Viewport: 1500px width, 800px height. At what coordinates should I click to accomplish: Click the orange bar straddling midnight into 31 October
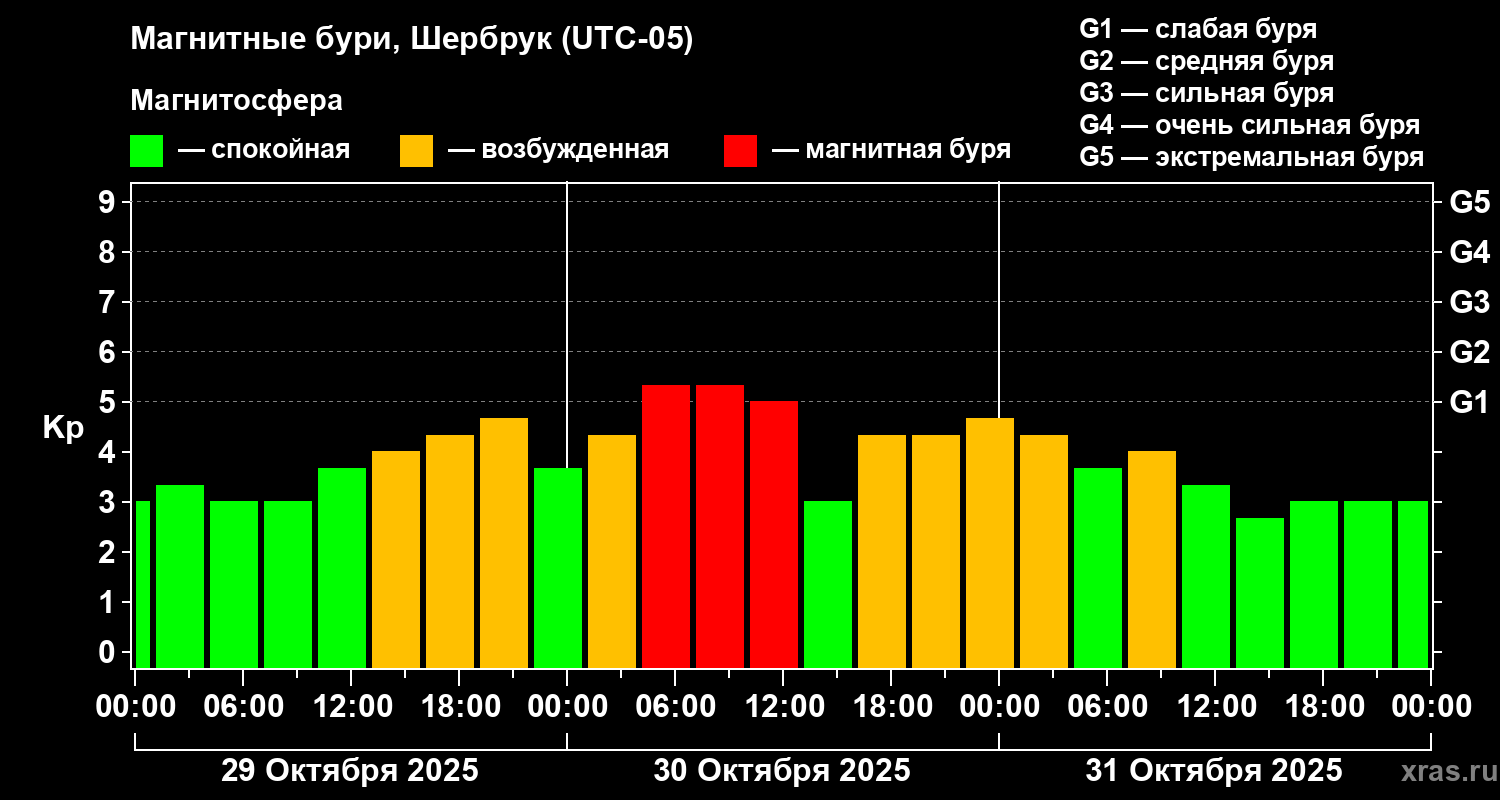click(990, 543)
